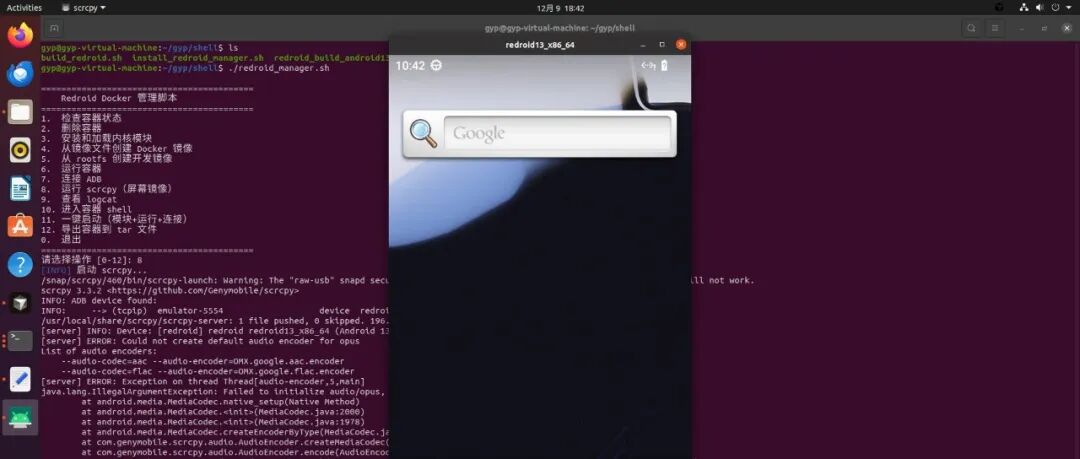Click the scrcpy 3.3.2 GitHub URL line
Viewport: 1080px width, 459px height.
click(170, 291)
